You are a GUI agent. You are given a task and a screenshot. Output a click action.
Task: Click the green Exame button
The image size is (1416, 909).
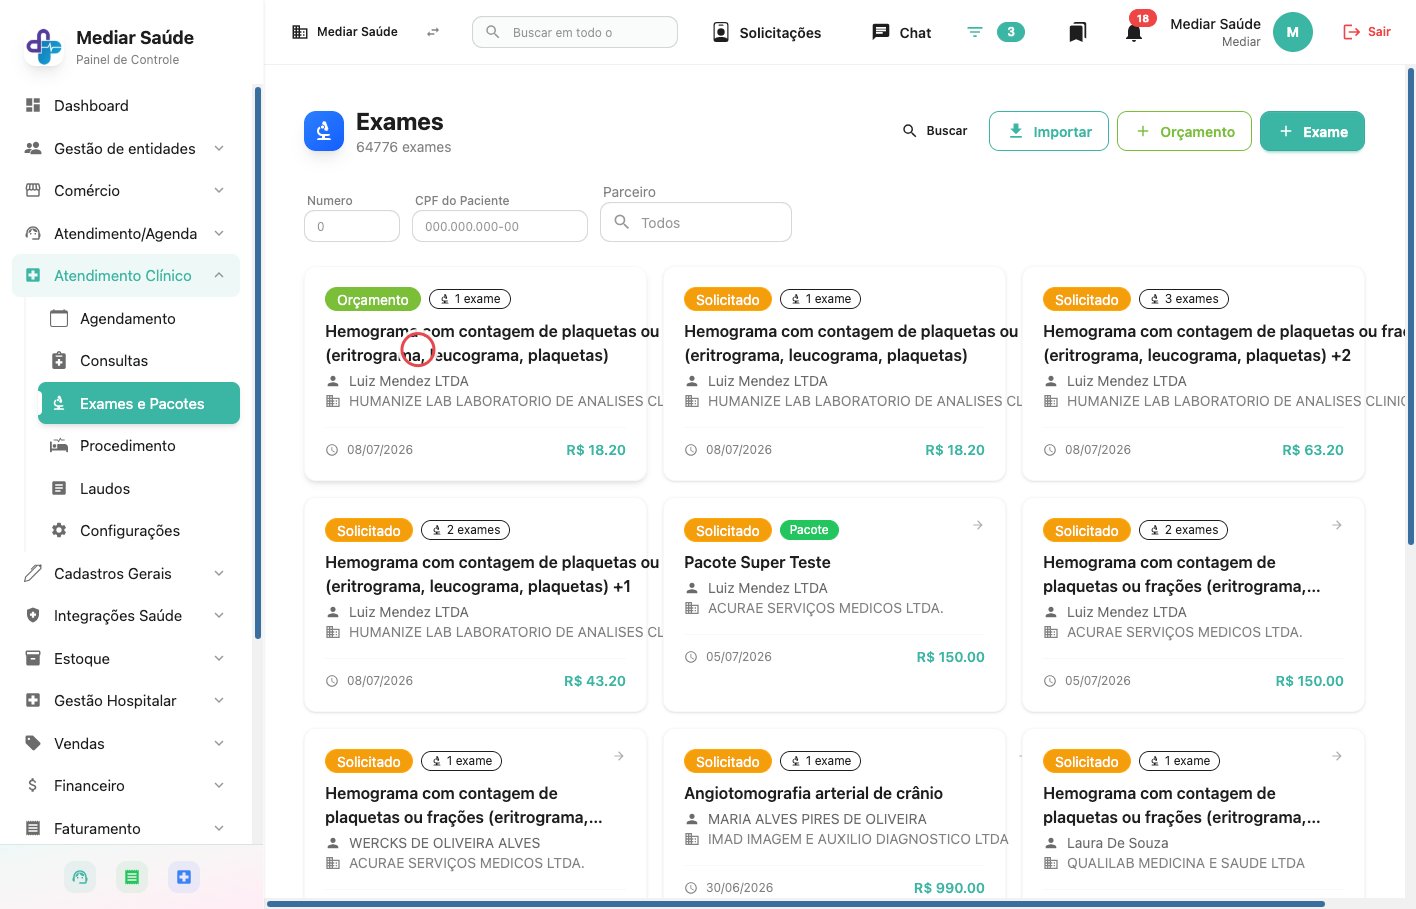point(1312,131)
